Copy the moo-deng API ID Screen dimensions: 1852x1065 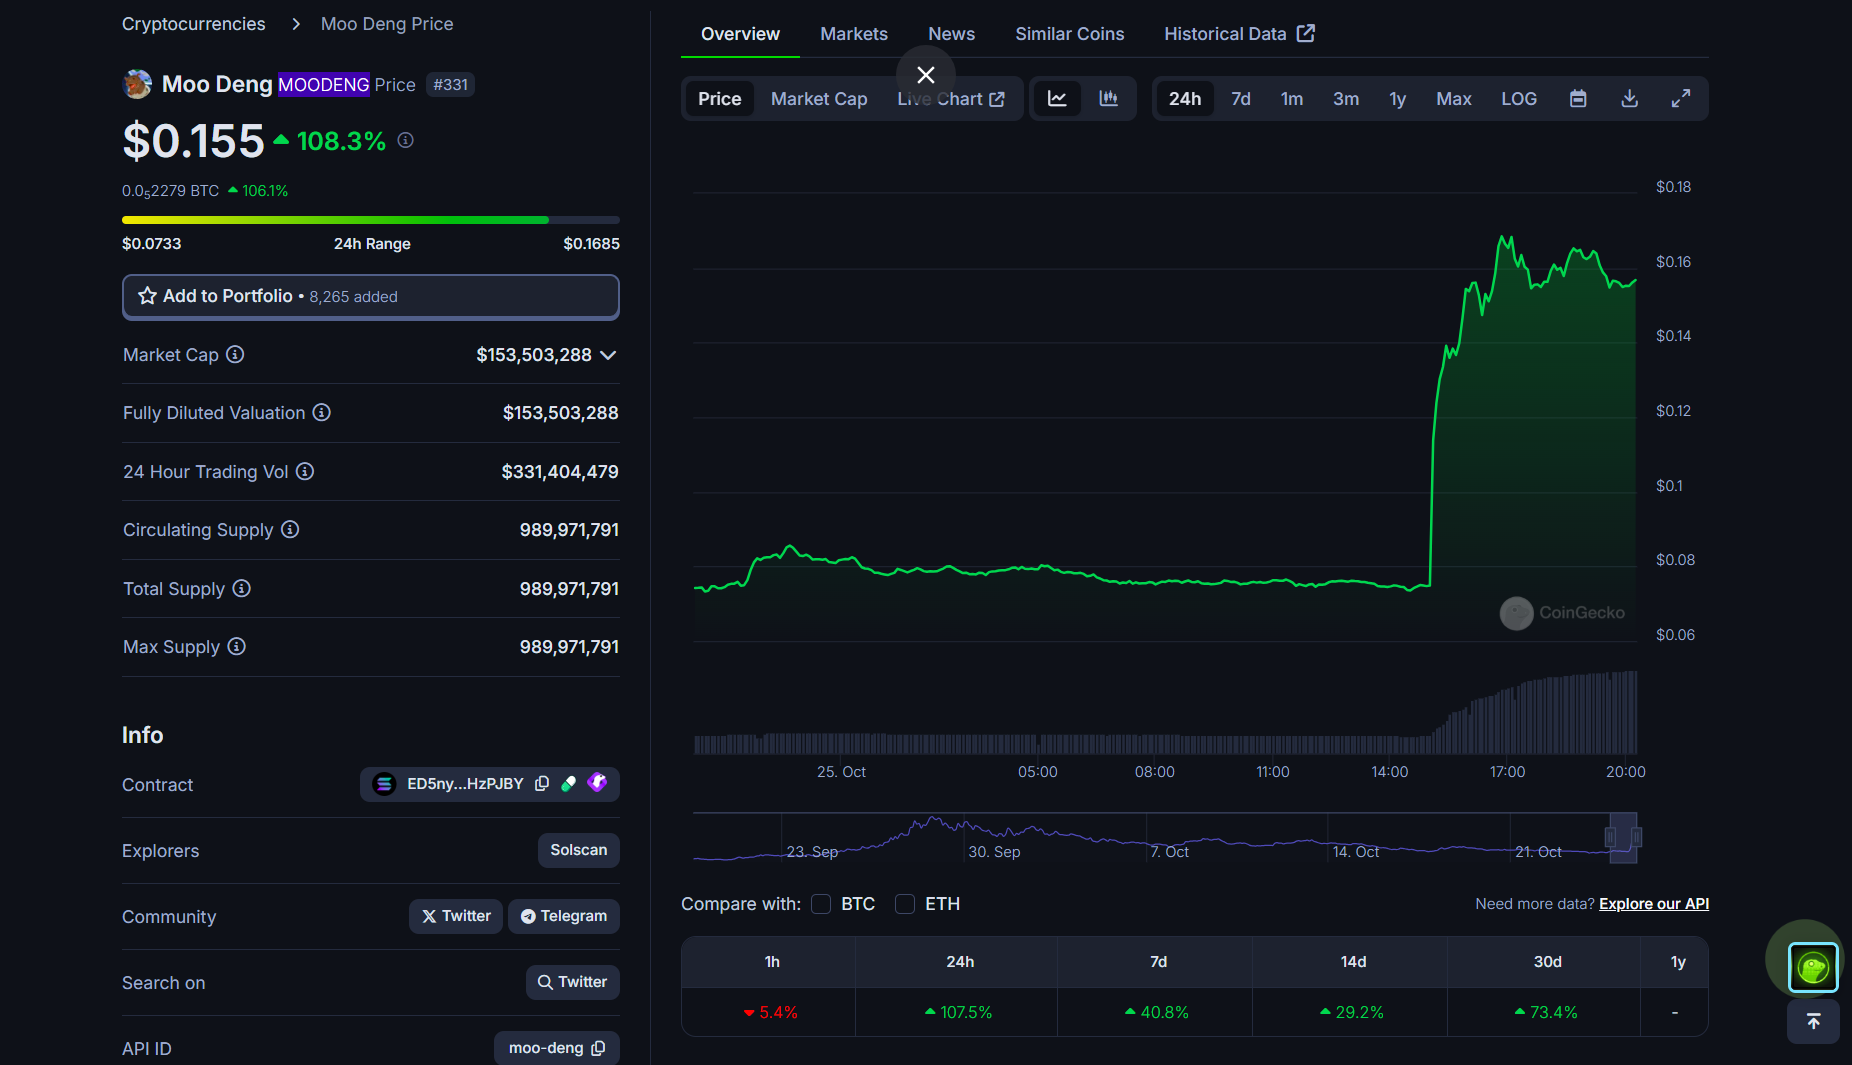coord(599,1048)
